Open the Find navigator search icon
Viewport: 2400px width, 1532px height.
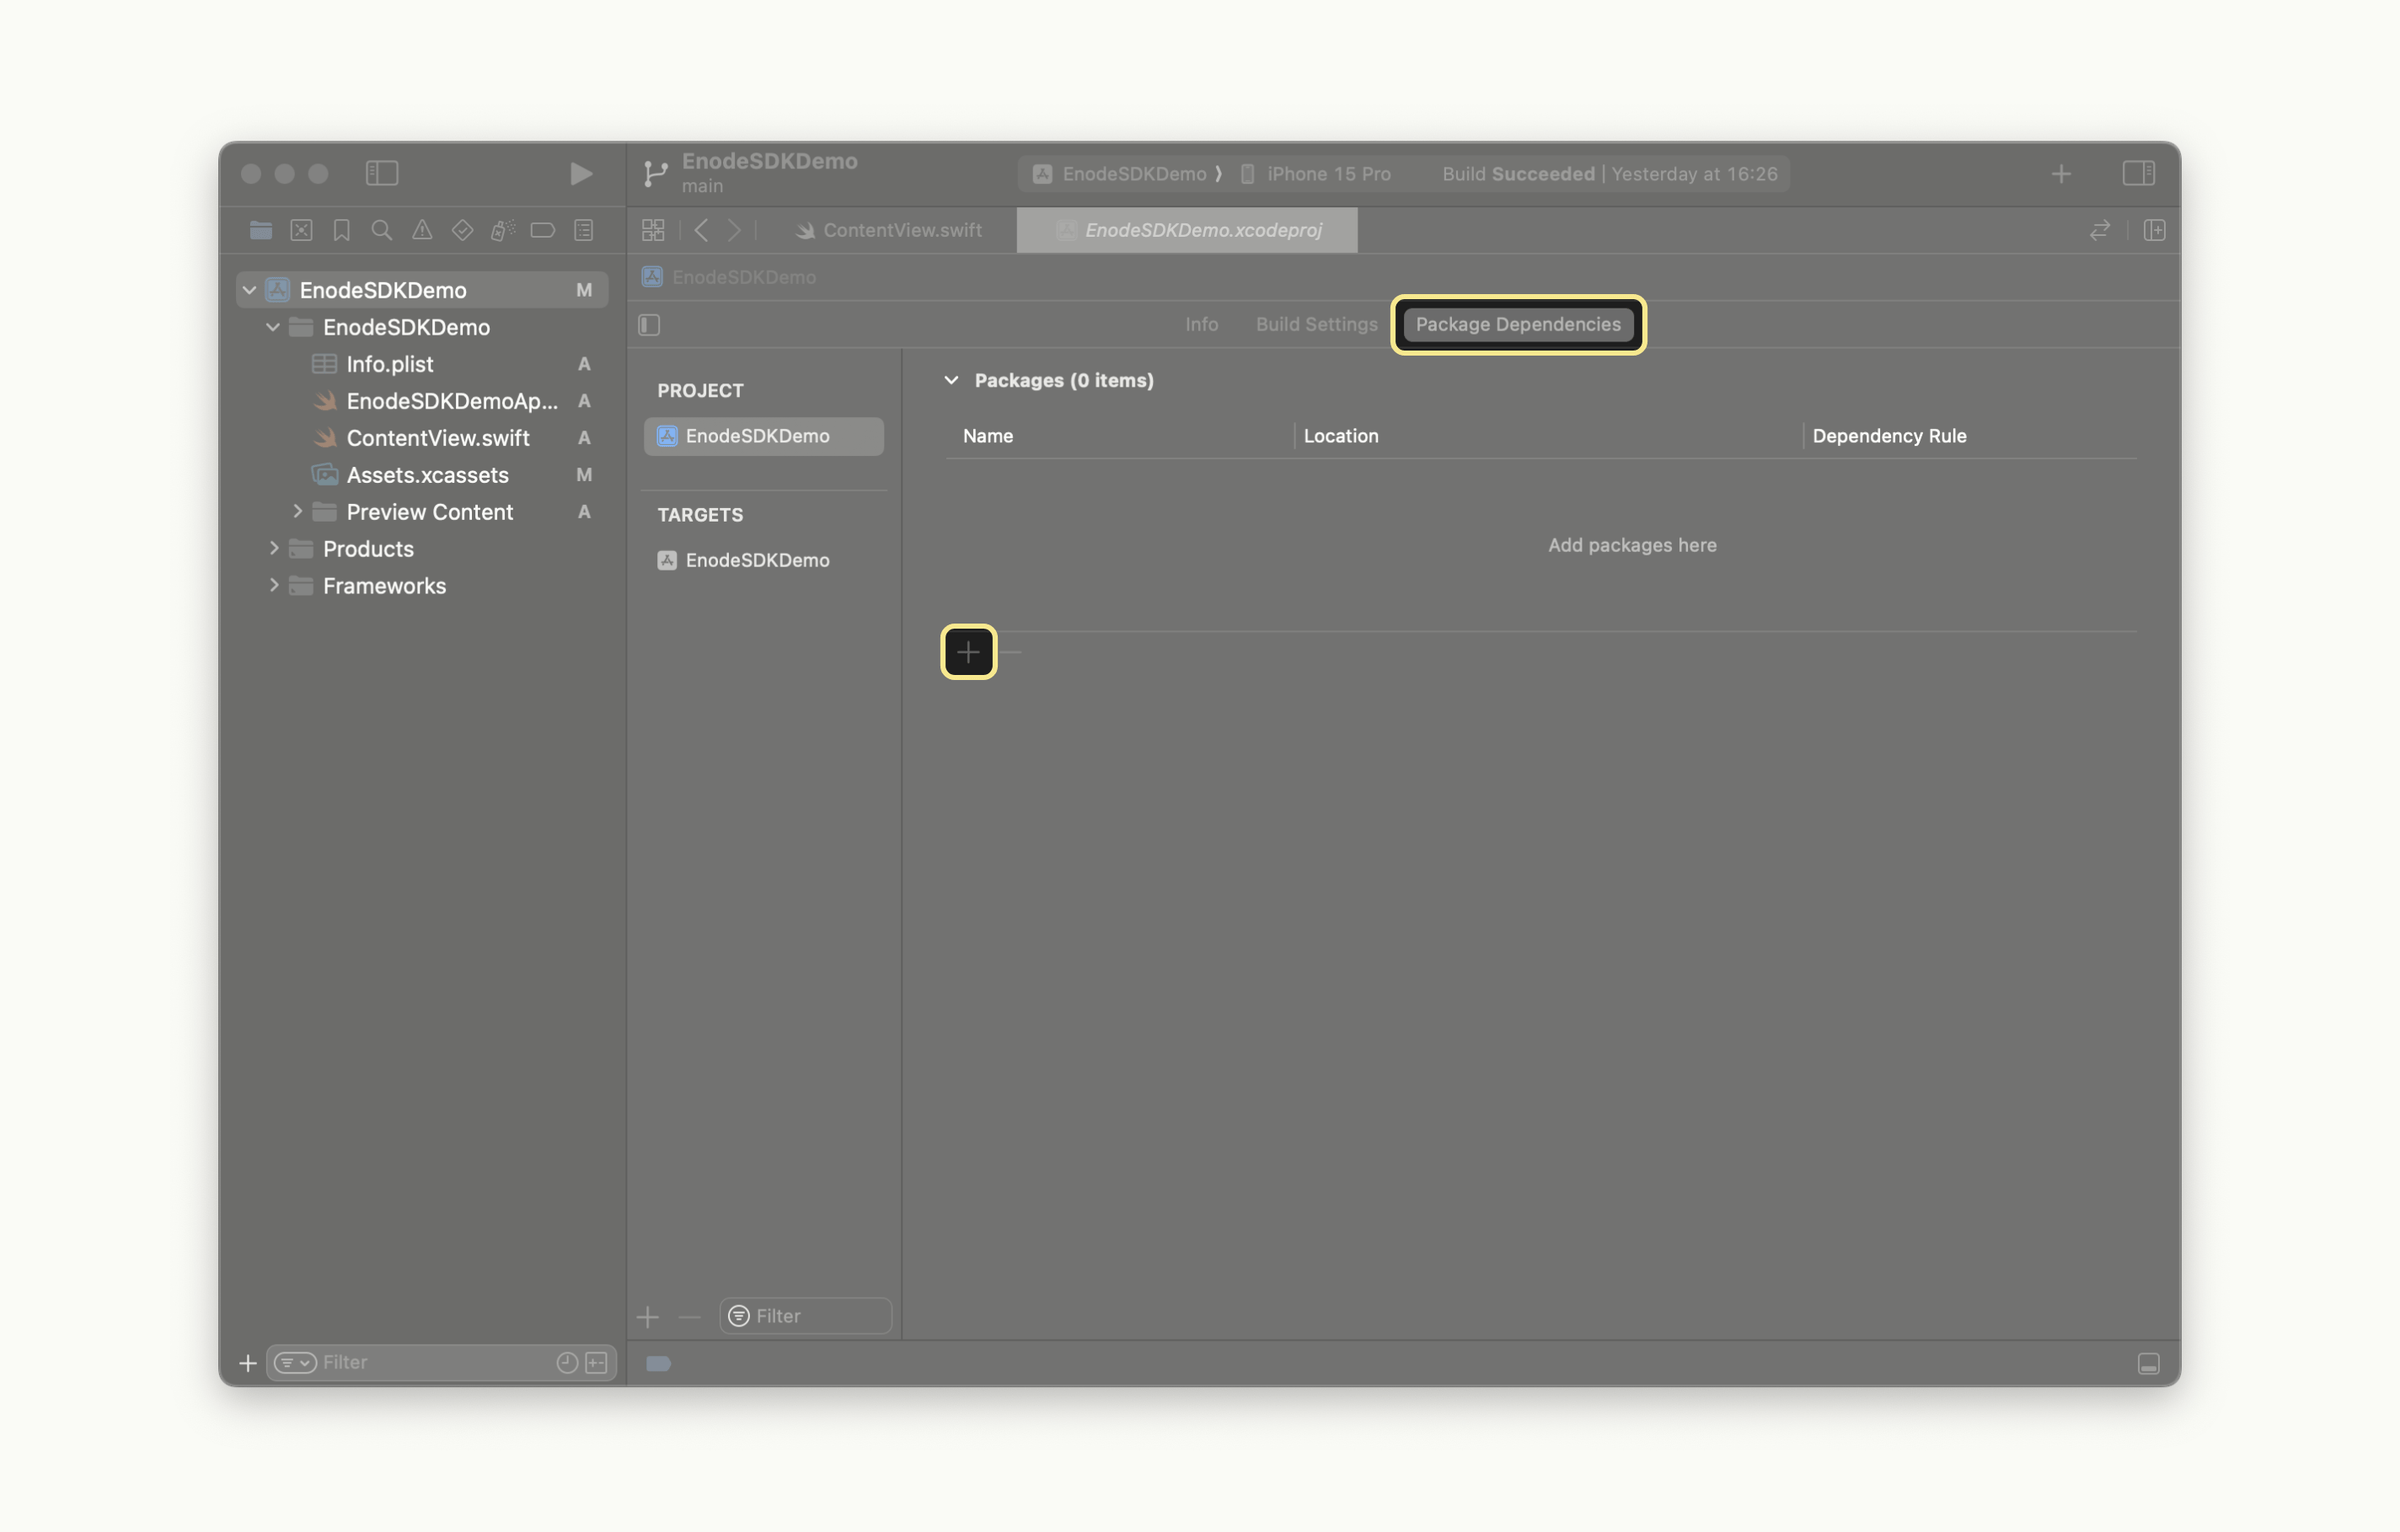tap(381, 231)
